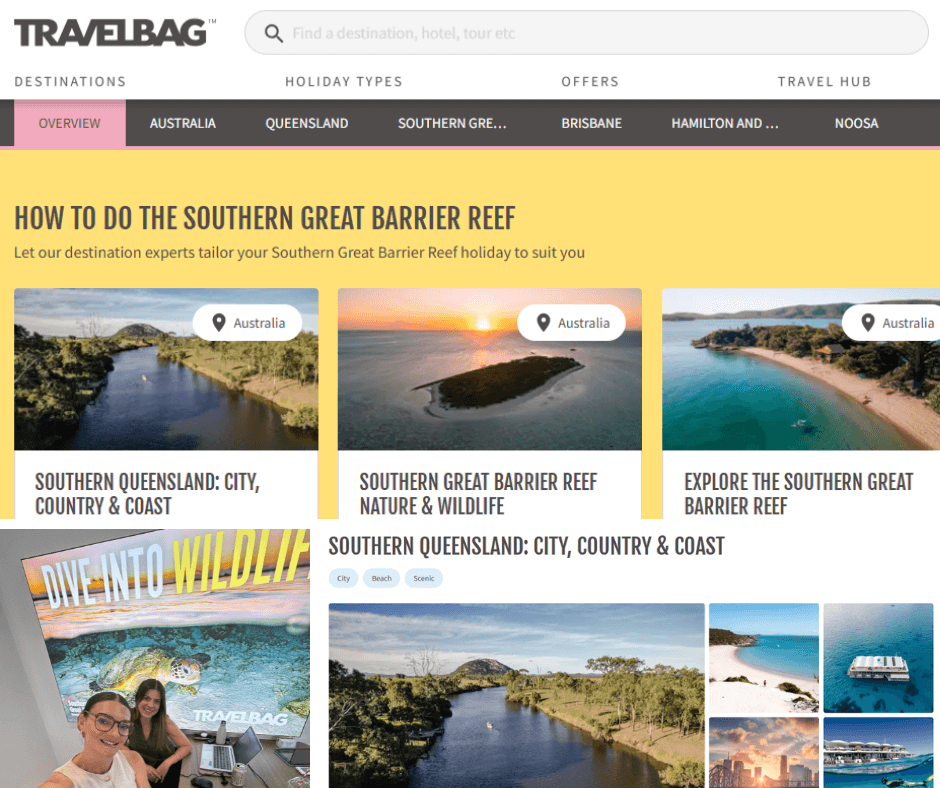940x788 pixels.
Task: Switch to the Queensland tab
Action: tap(306, 123)
